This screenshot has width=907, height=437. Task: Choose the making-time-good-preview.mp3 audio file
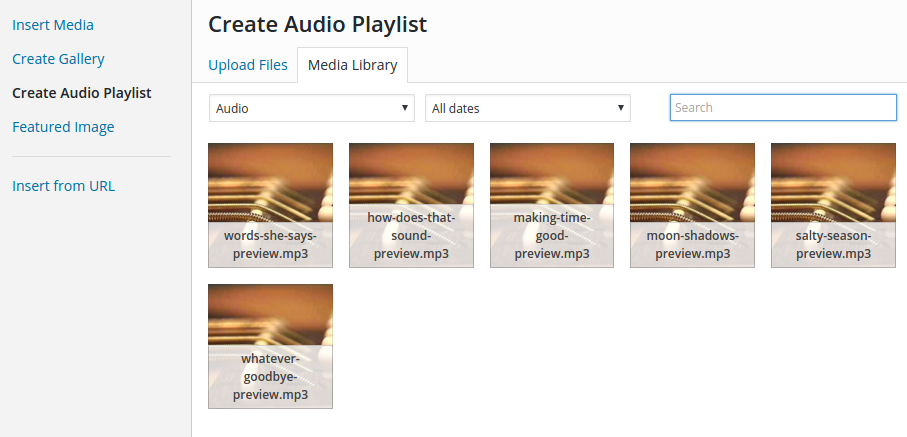click(552, 205)
